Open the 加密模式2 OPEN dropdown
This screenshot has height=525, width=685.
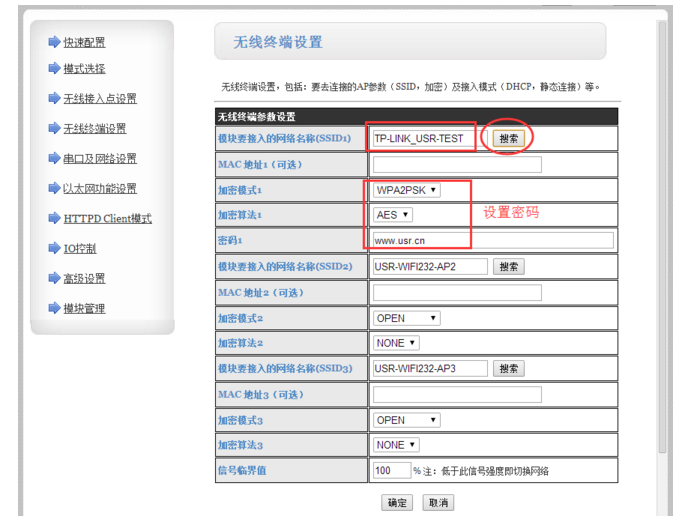(x=406, y=318)
